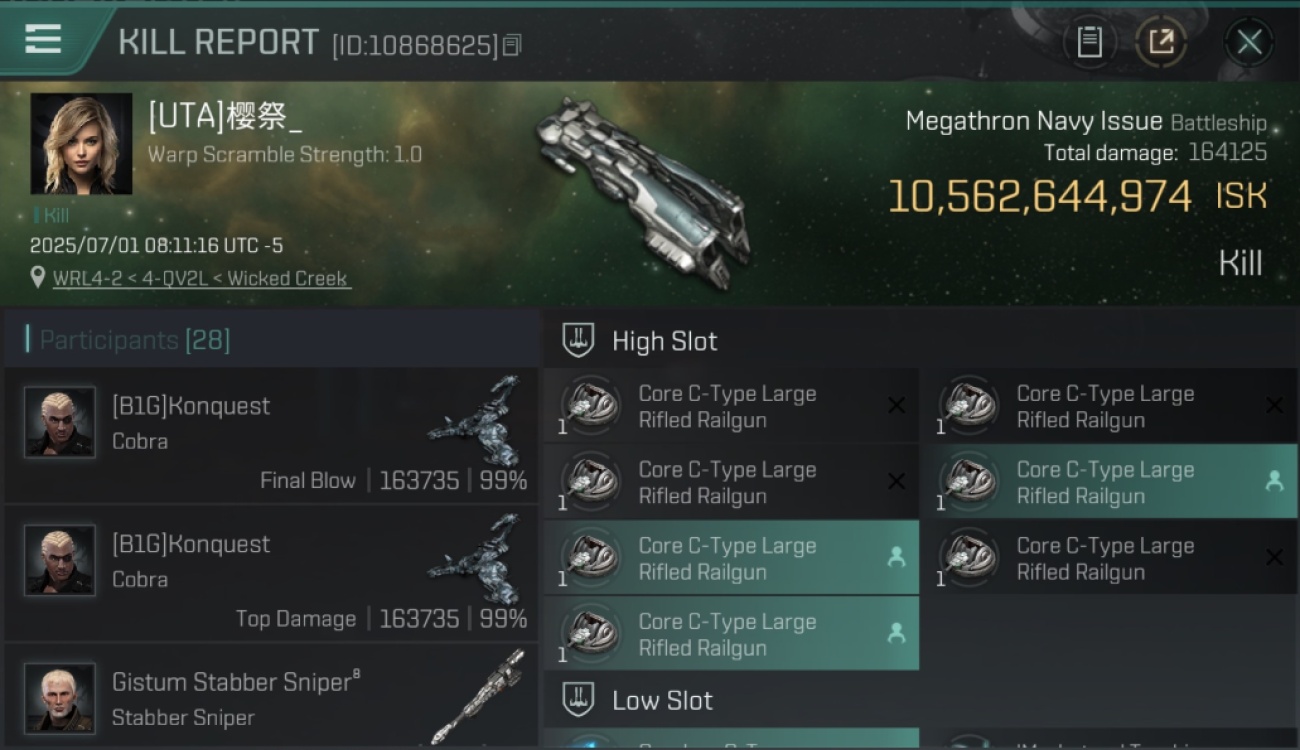Click Konquest's portrait in Final Blow row
1300x750 pixels.
click(x=60, y=421)
